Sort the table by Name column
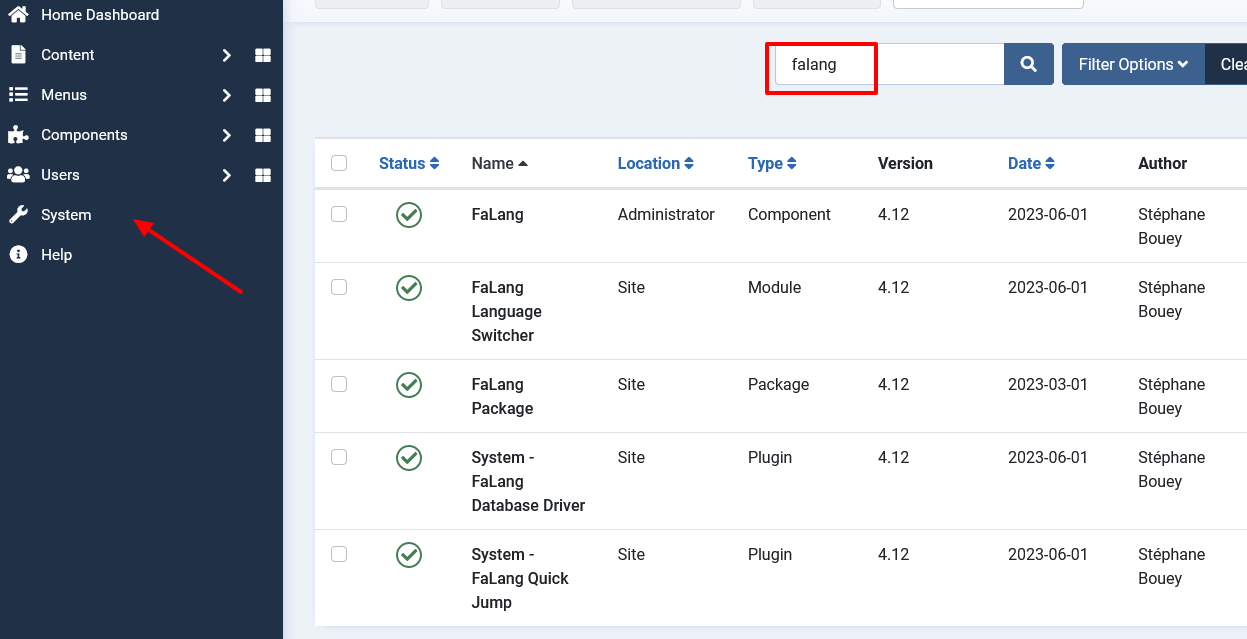This screenshot has width=1247, height=639. click(500, 163)
